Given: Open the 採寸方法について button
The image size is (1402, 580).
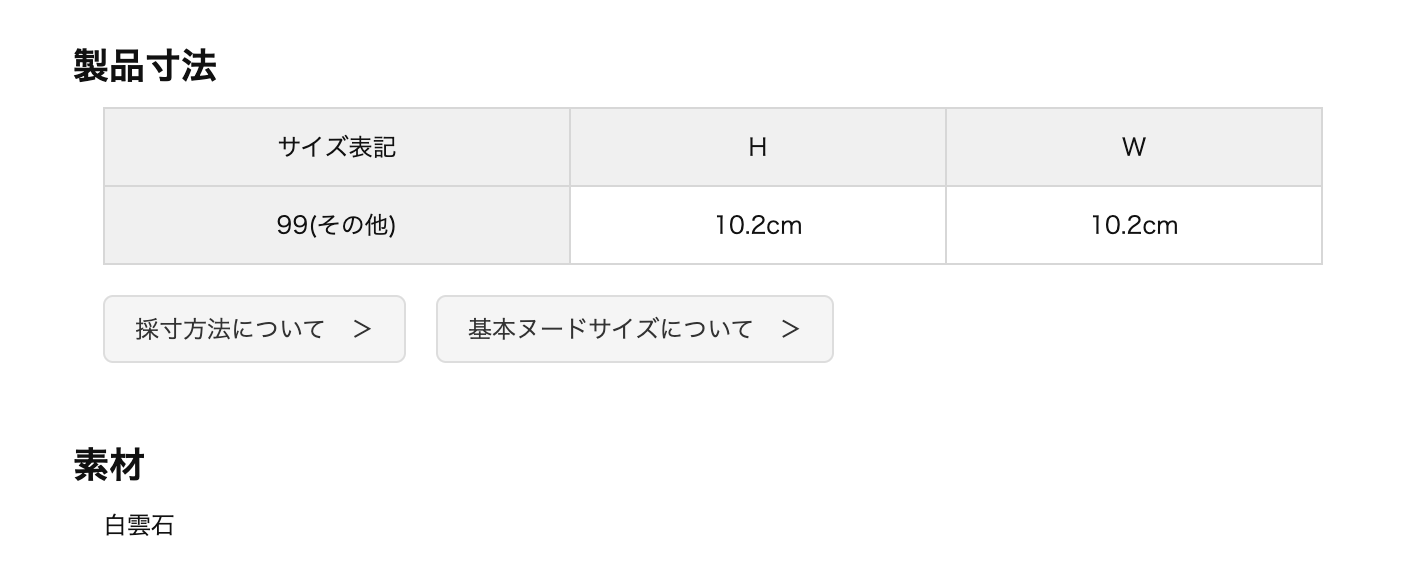Looking at the screenshot, I should pos(254,329).
